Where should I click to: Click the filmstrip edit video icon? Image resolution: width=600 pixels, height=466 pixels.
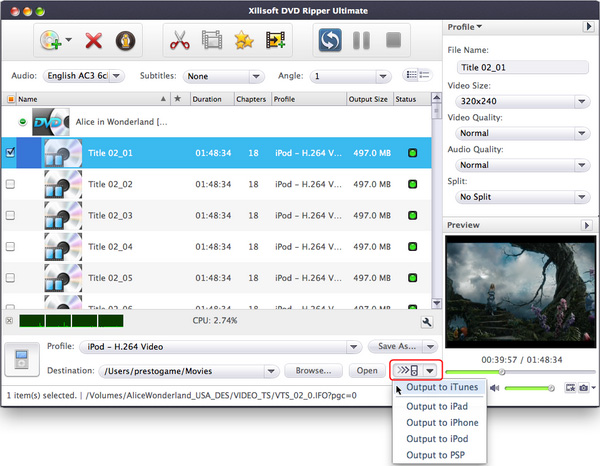click(211, 41)
